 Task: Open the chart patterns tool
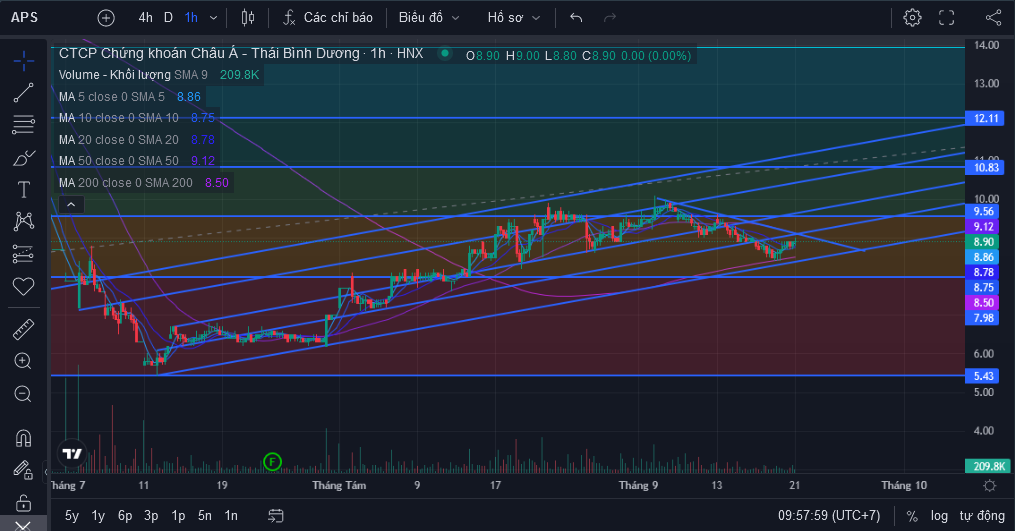click(23, 221)
